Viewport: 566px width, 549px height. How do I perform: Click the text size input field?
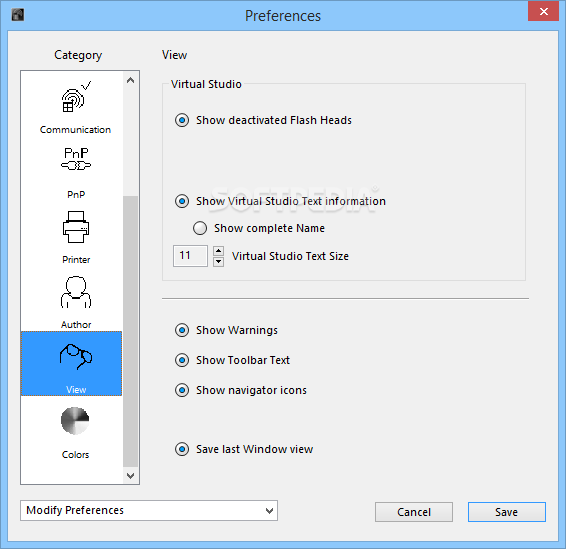click(190, 256)
